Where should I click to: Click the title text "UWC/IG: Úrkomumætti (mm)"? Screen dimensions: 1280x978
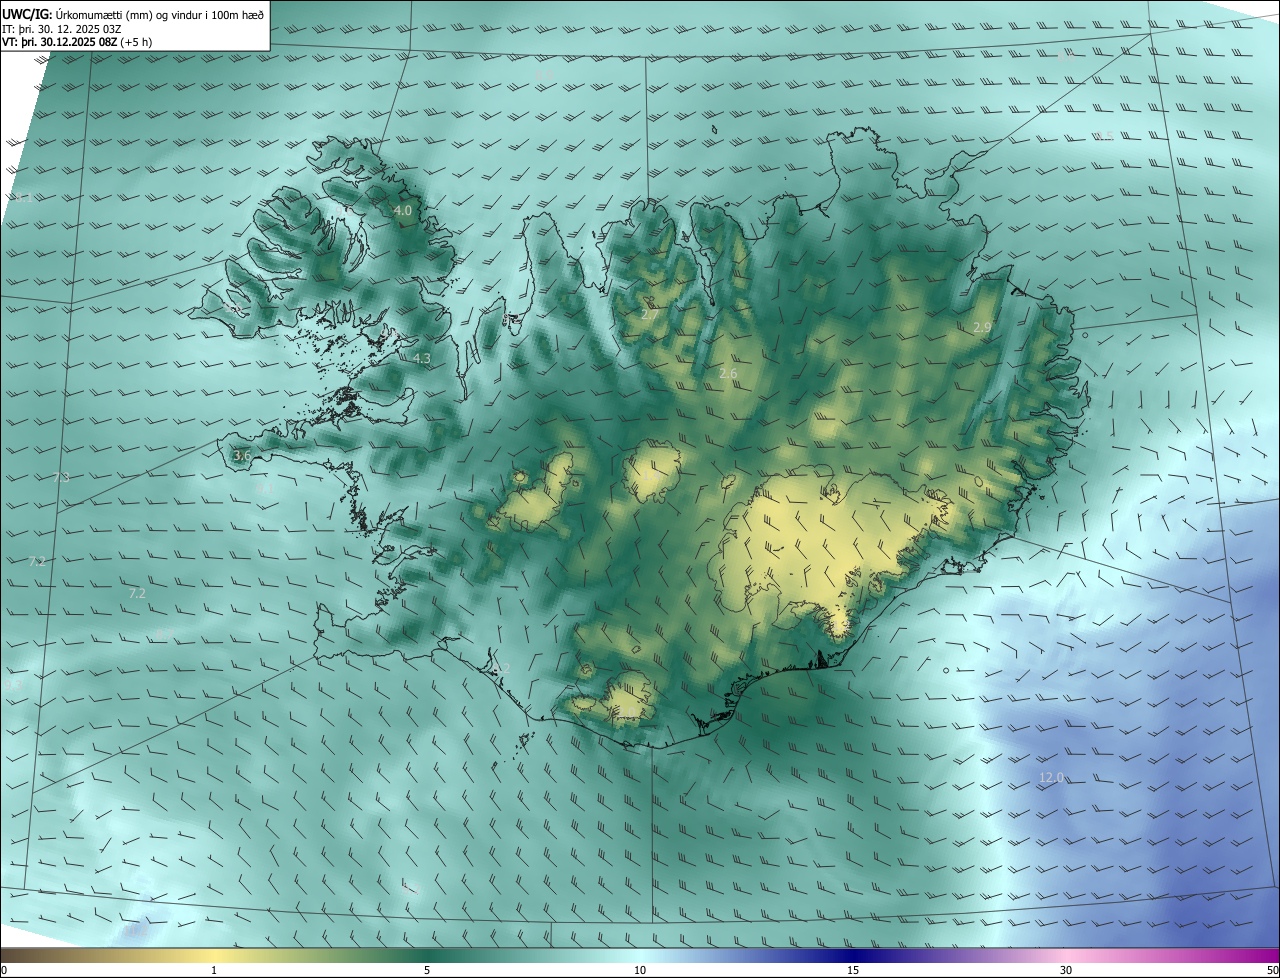[87, 15]
